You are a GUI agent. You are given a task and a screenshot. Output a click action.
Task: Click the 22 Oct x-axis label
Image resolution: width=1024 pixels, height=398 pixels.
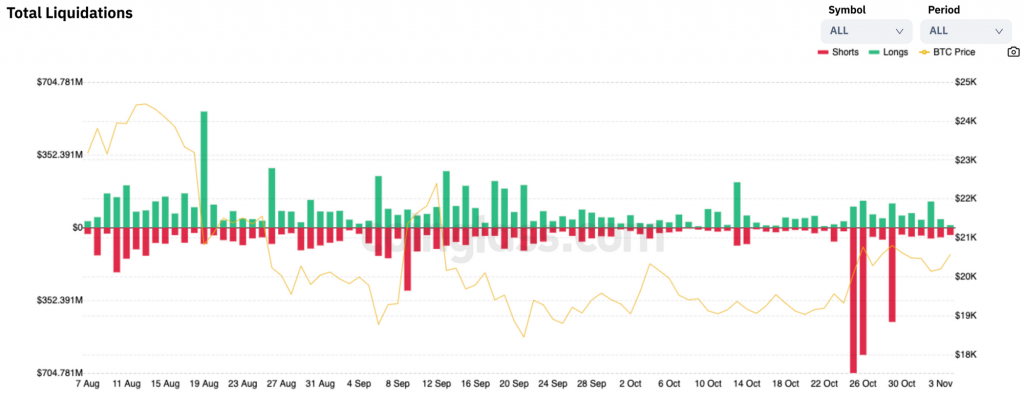(x=824, y=384)
